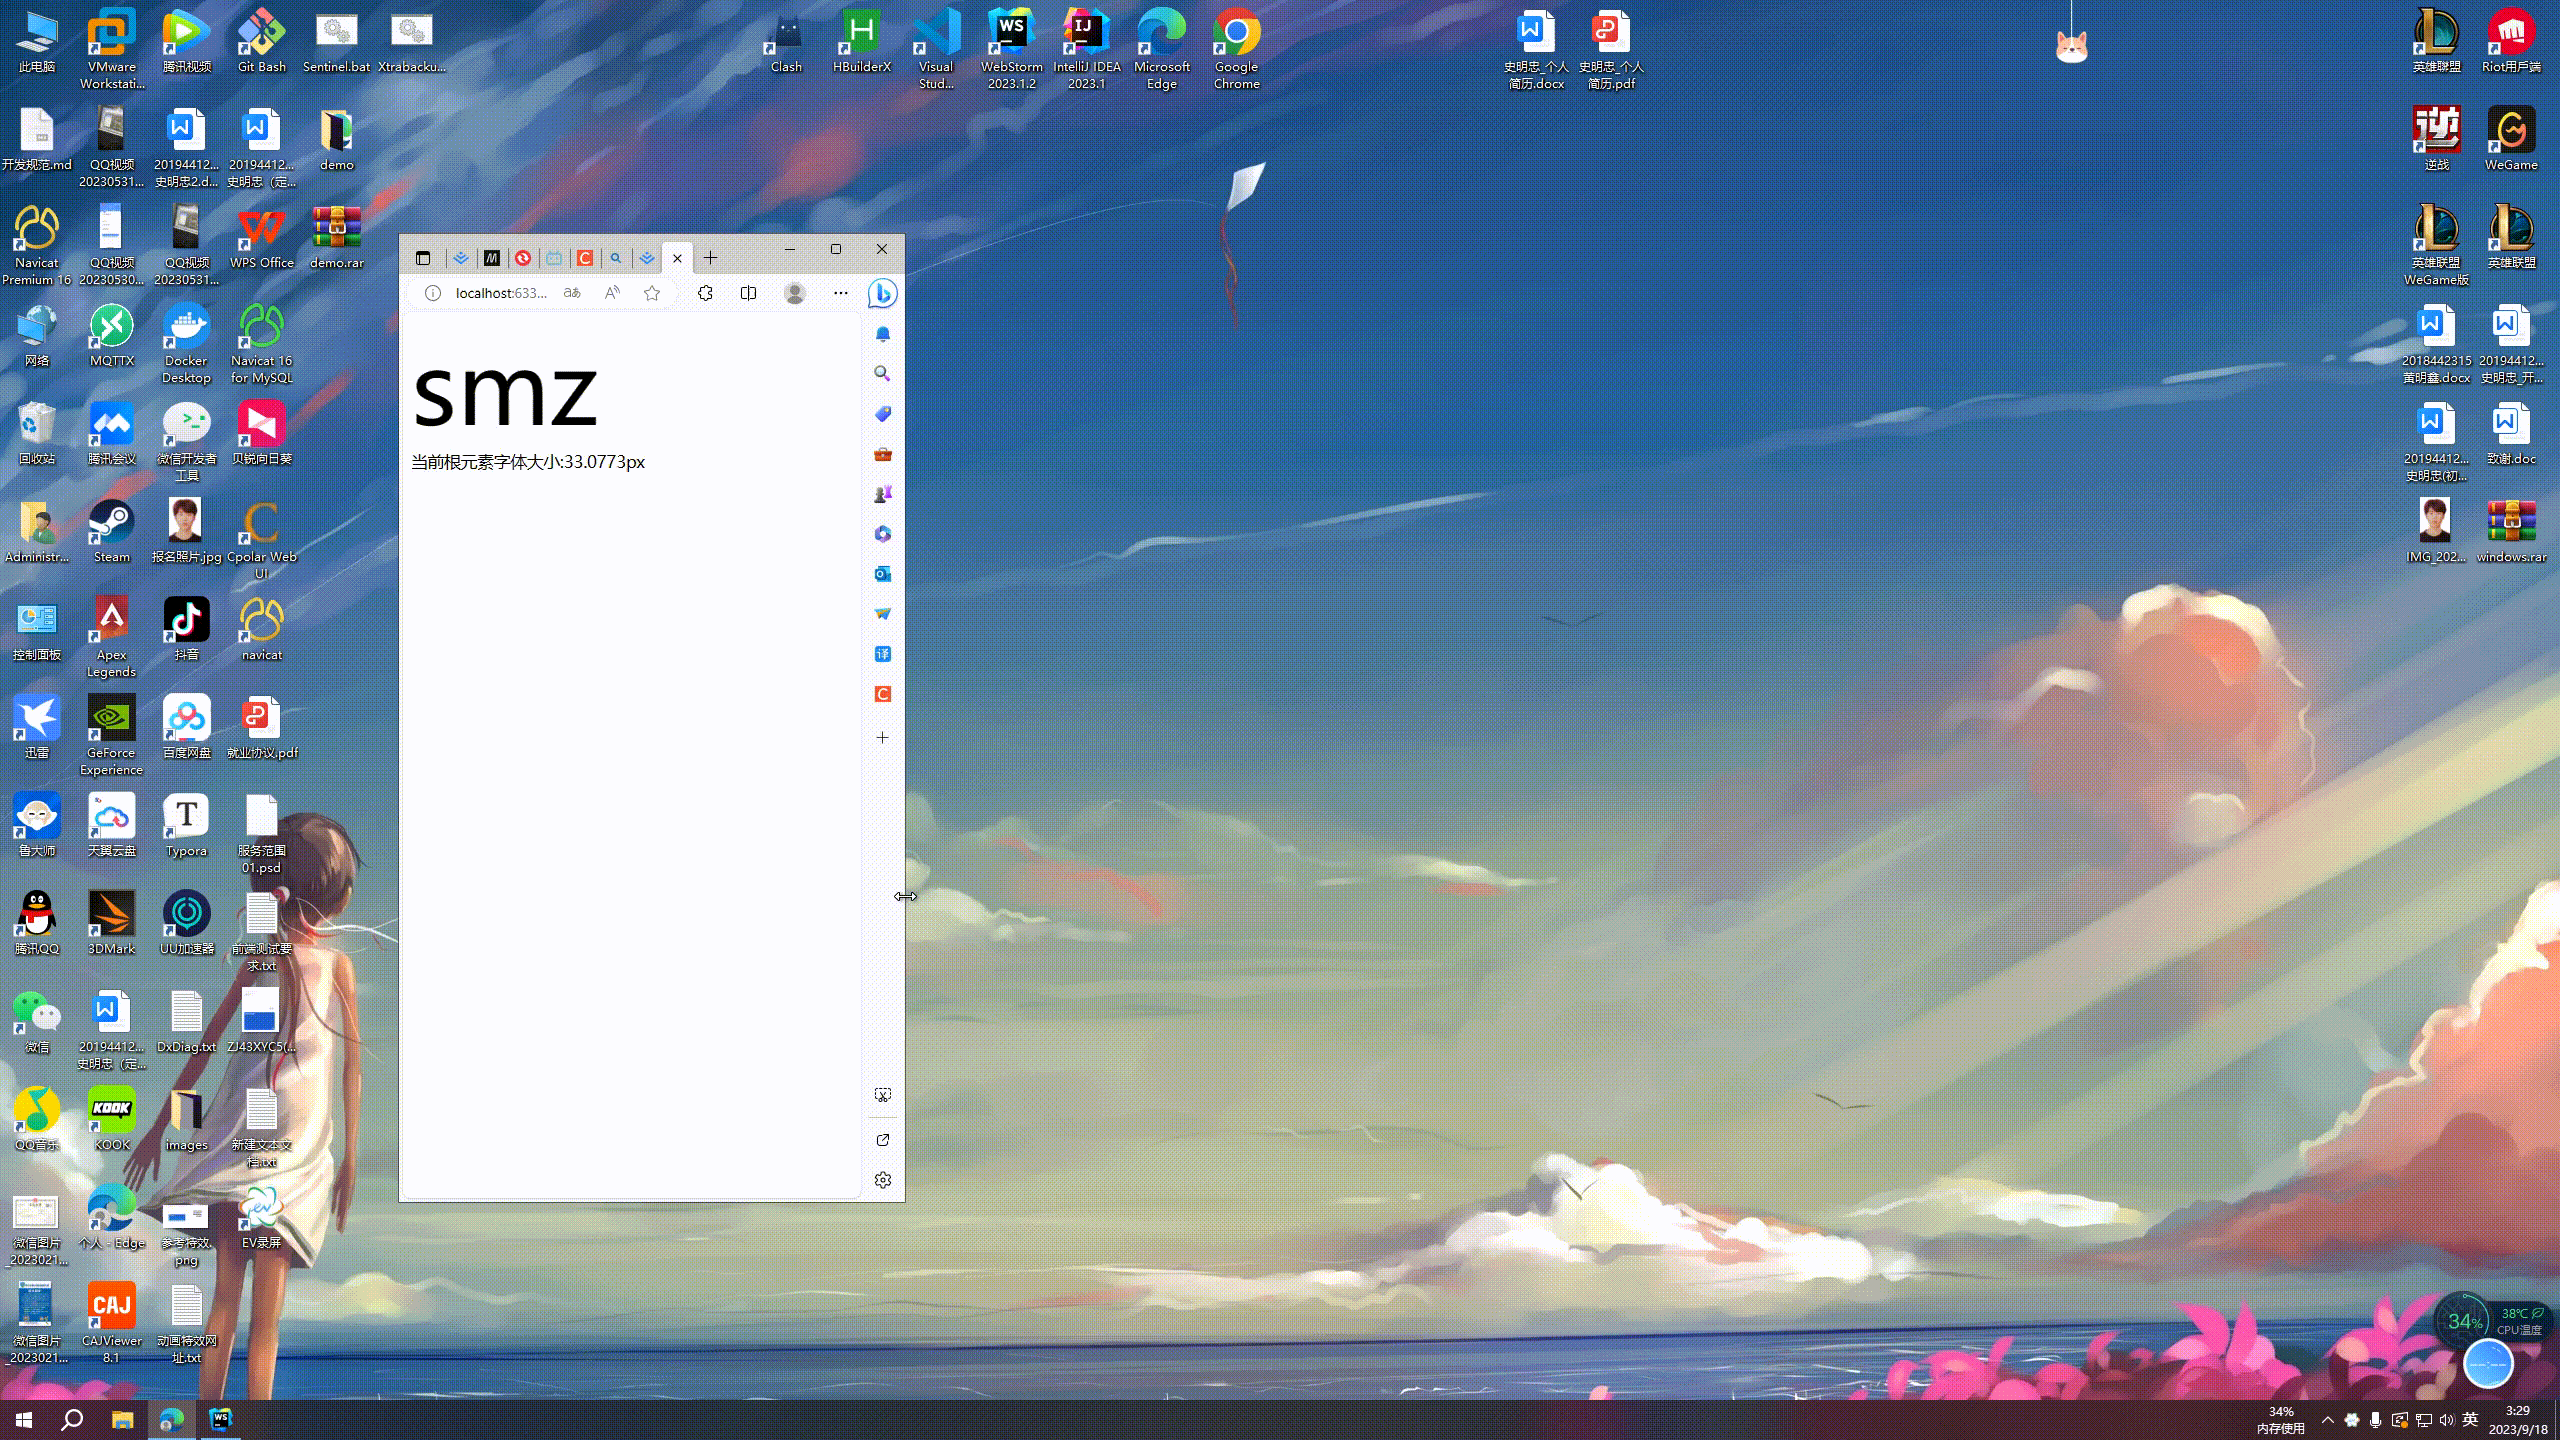
Task: Switch to the magnifier search pinned tab
Action: click(616, 258)
